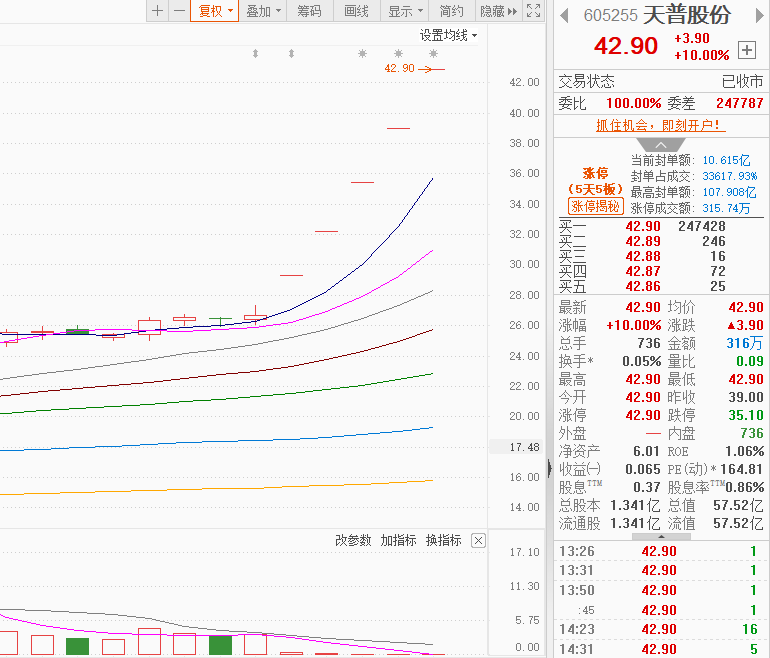The width and height of the screenshot is (770, 658).
Task: Open the 复权 dropdown
Action: pyautogui.click(x=215, y=11)
